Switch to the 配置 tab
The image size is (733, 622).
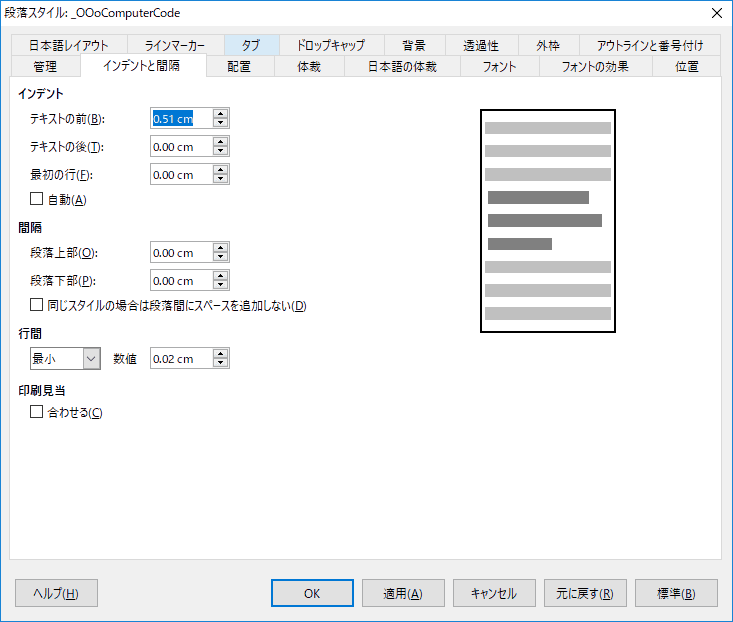click(239, 66)
